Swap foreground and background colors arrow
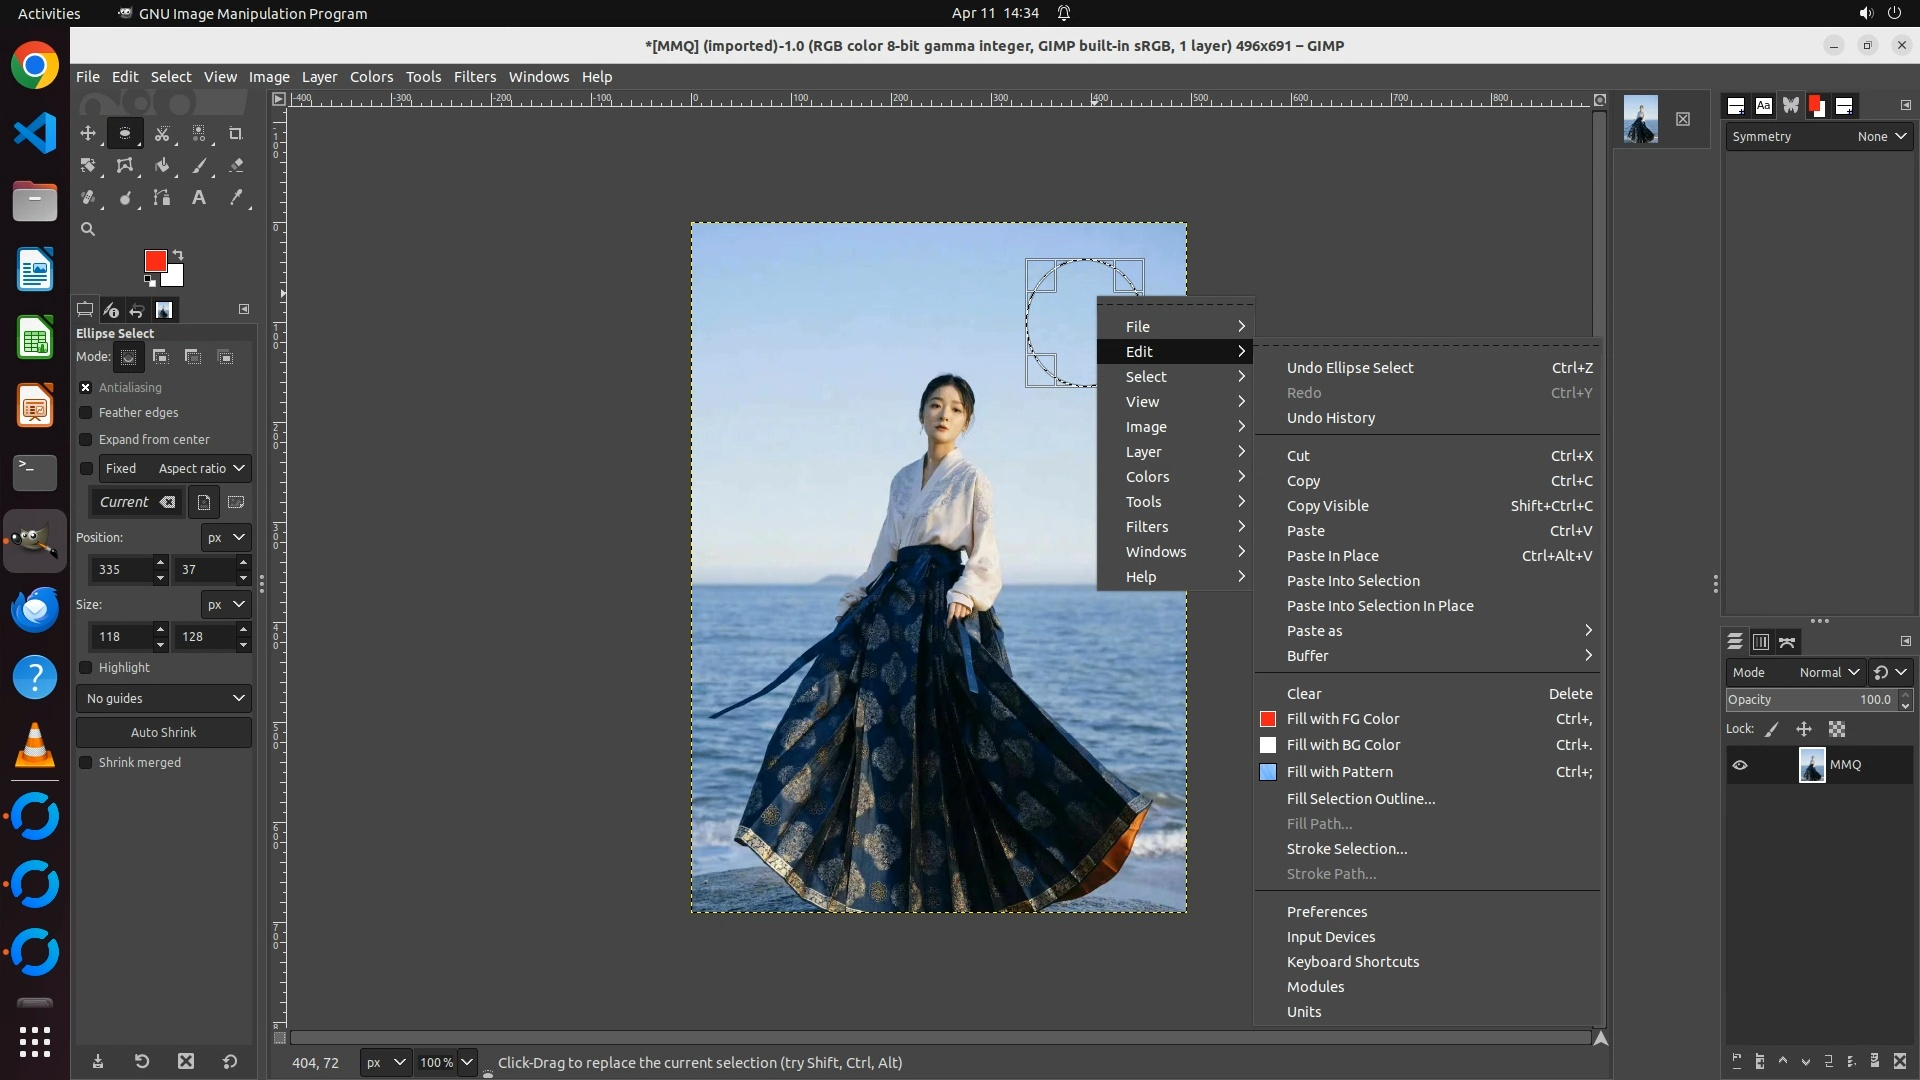Image resolution: width=1920 pixels, height=1080 pixels. pos(178,254)
